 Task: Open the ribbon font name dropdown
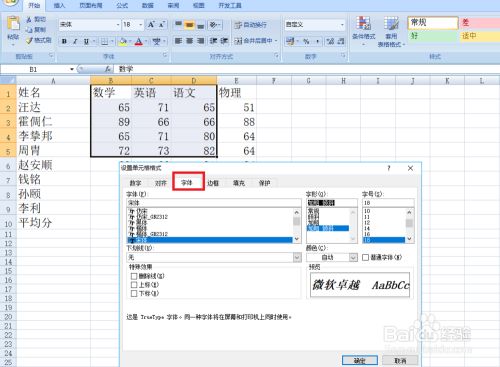pyautogui.click(x=118, y=25)
